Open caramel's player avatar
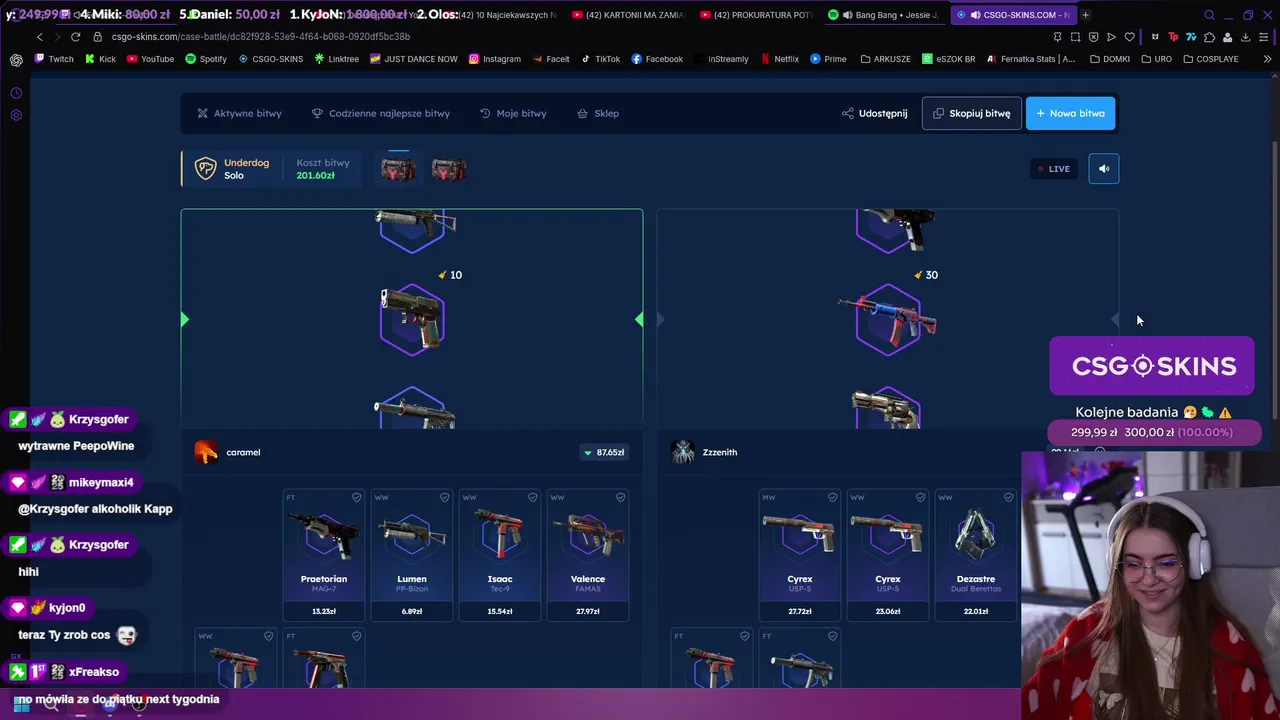 tap(206, 452)
